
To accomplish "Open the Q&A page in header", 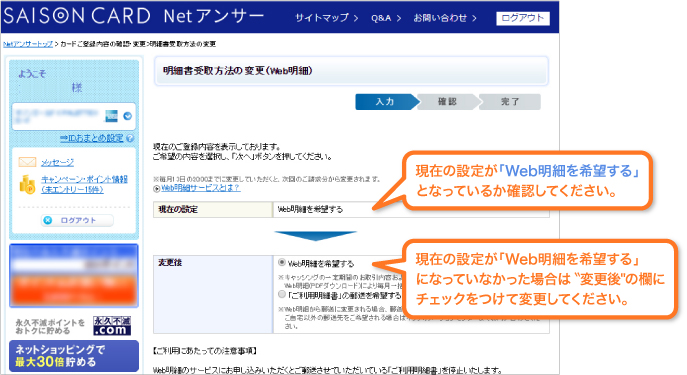I will pos(386,18).
